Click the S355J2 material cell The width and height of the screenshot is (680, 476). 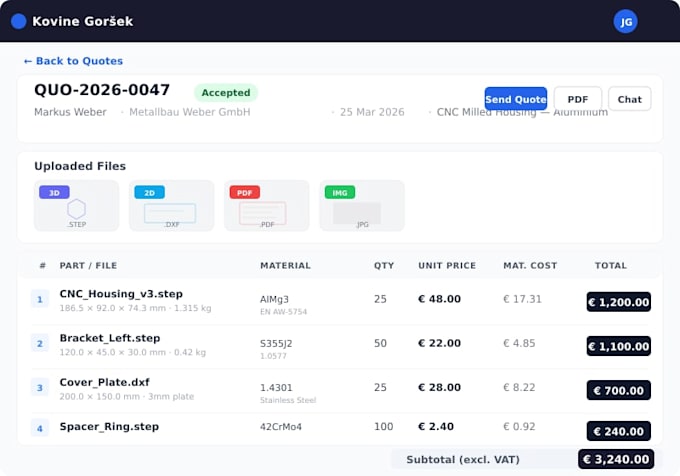[276, 343]
